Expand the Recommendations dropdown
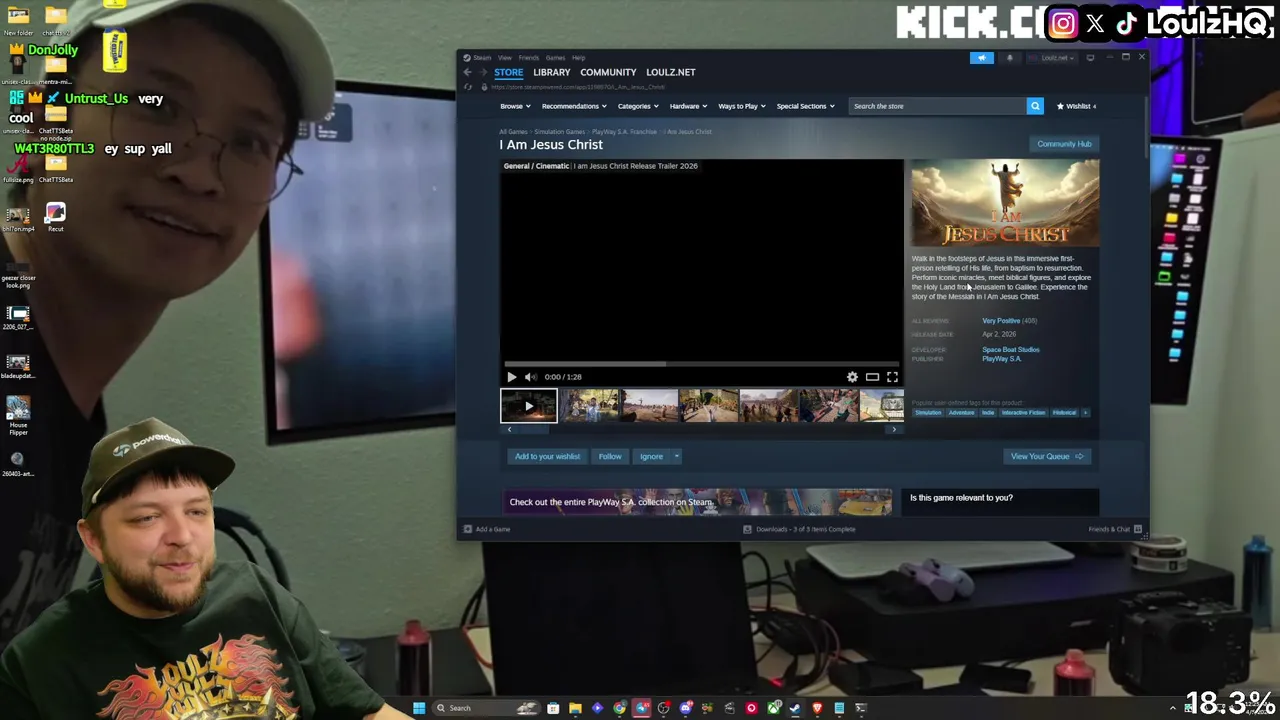 click(x=573, y=106)
